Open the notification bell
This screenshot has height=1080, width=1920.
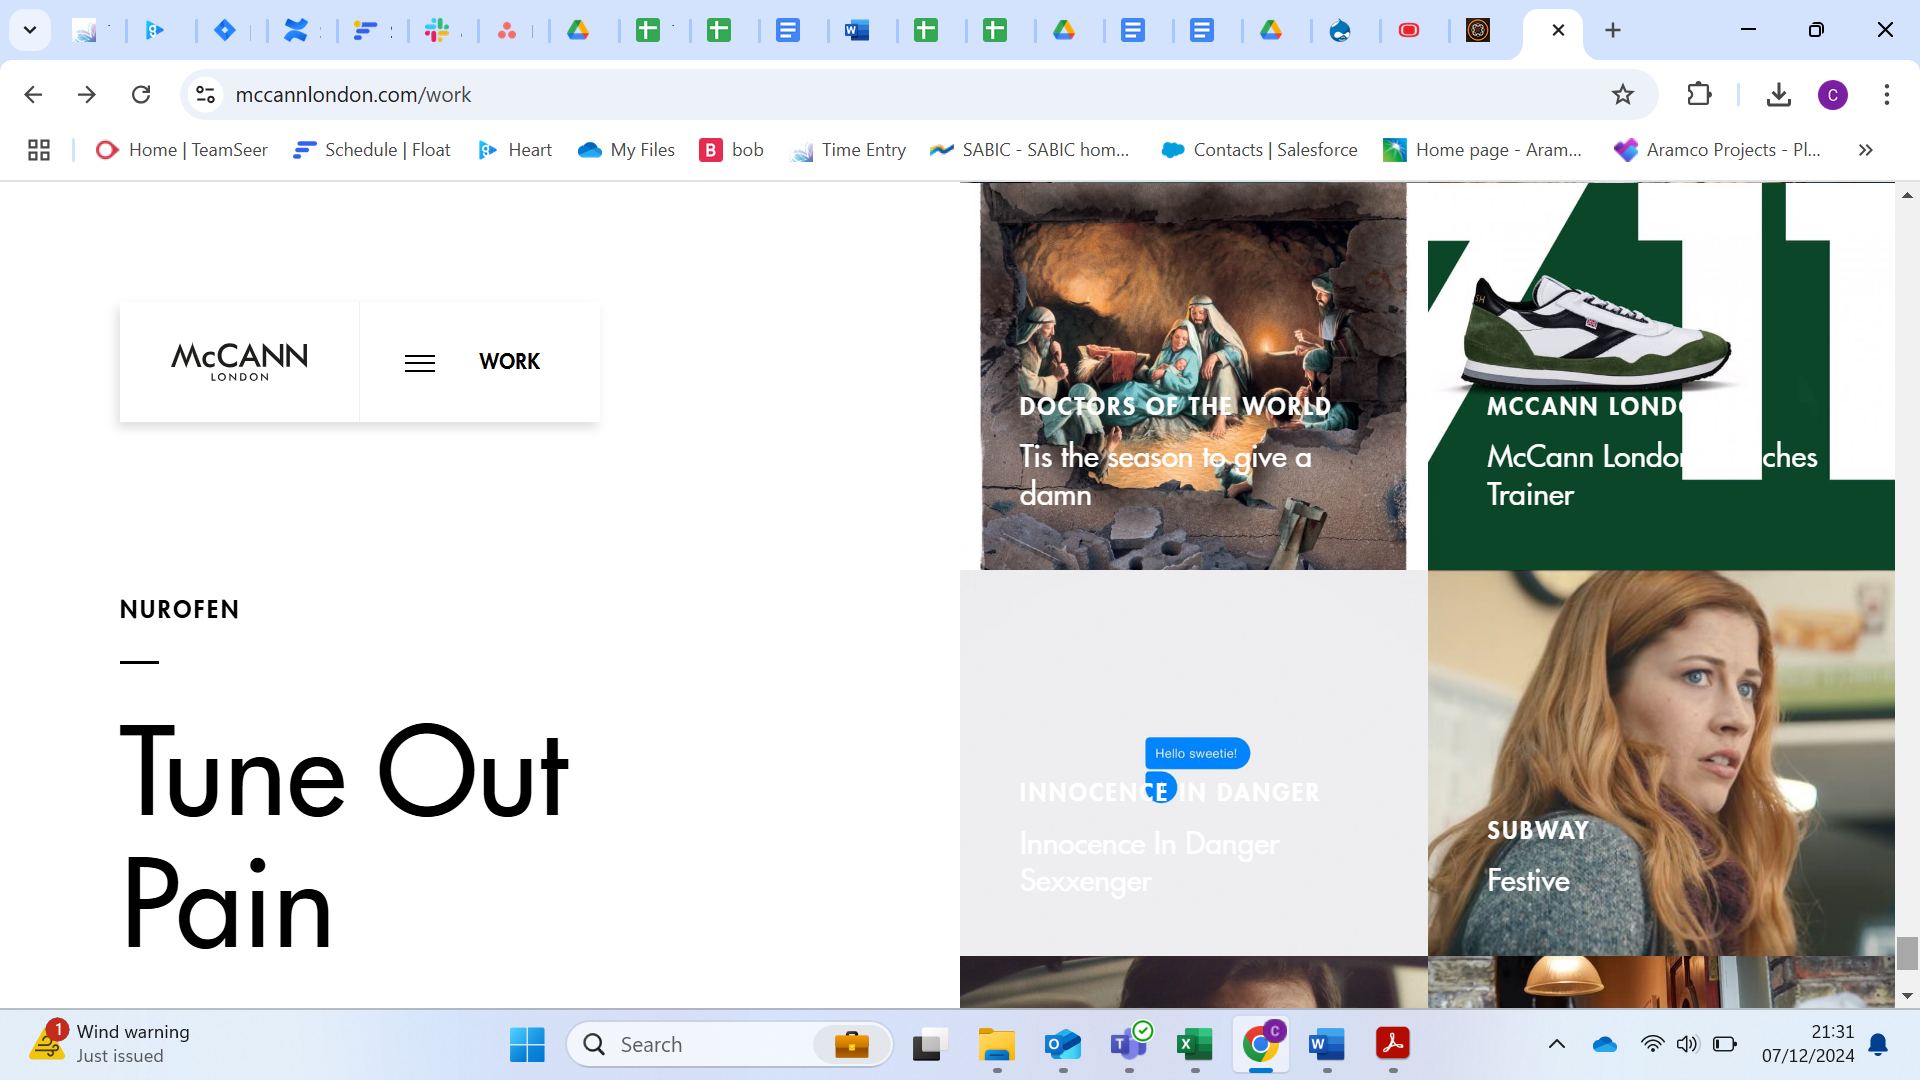(1878, 1045)
